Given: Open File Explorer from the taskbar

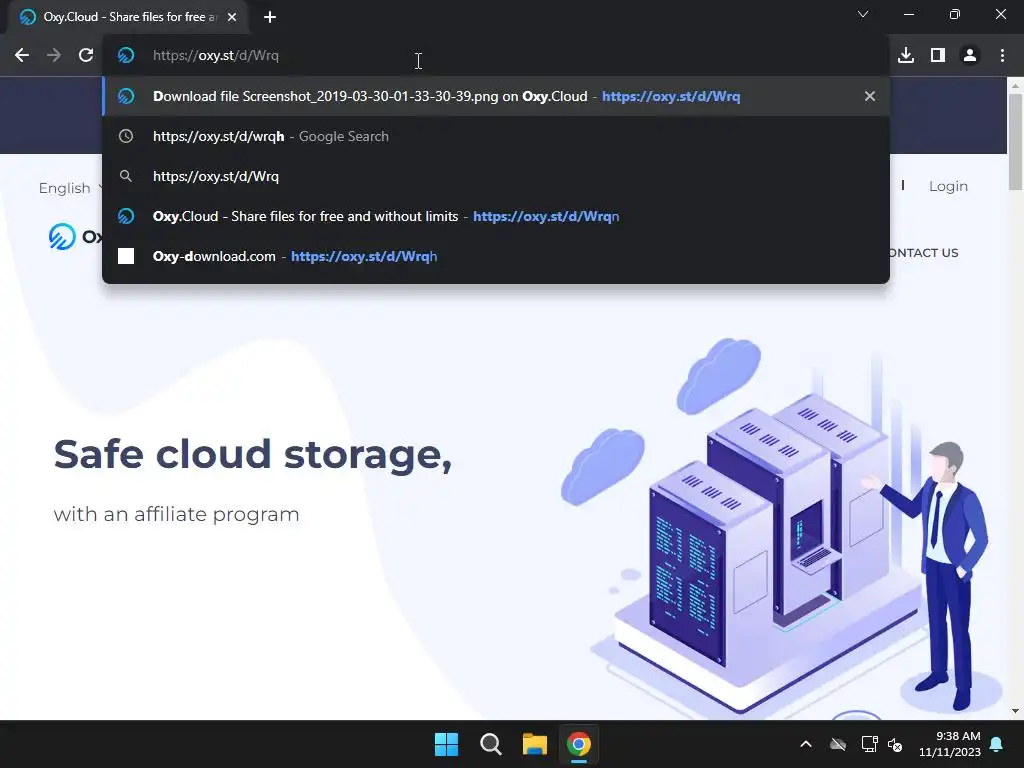Looking at the screenshot, I should tap(535, 744).
